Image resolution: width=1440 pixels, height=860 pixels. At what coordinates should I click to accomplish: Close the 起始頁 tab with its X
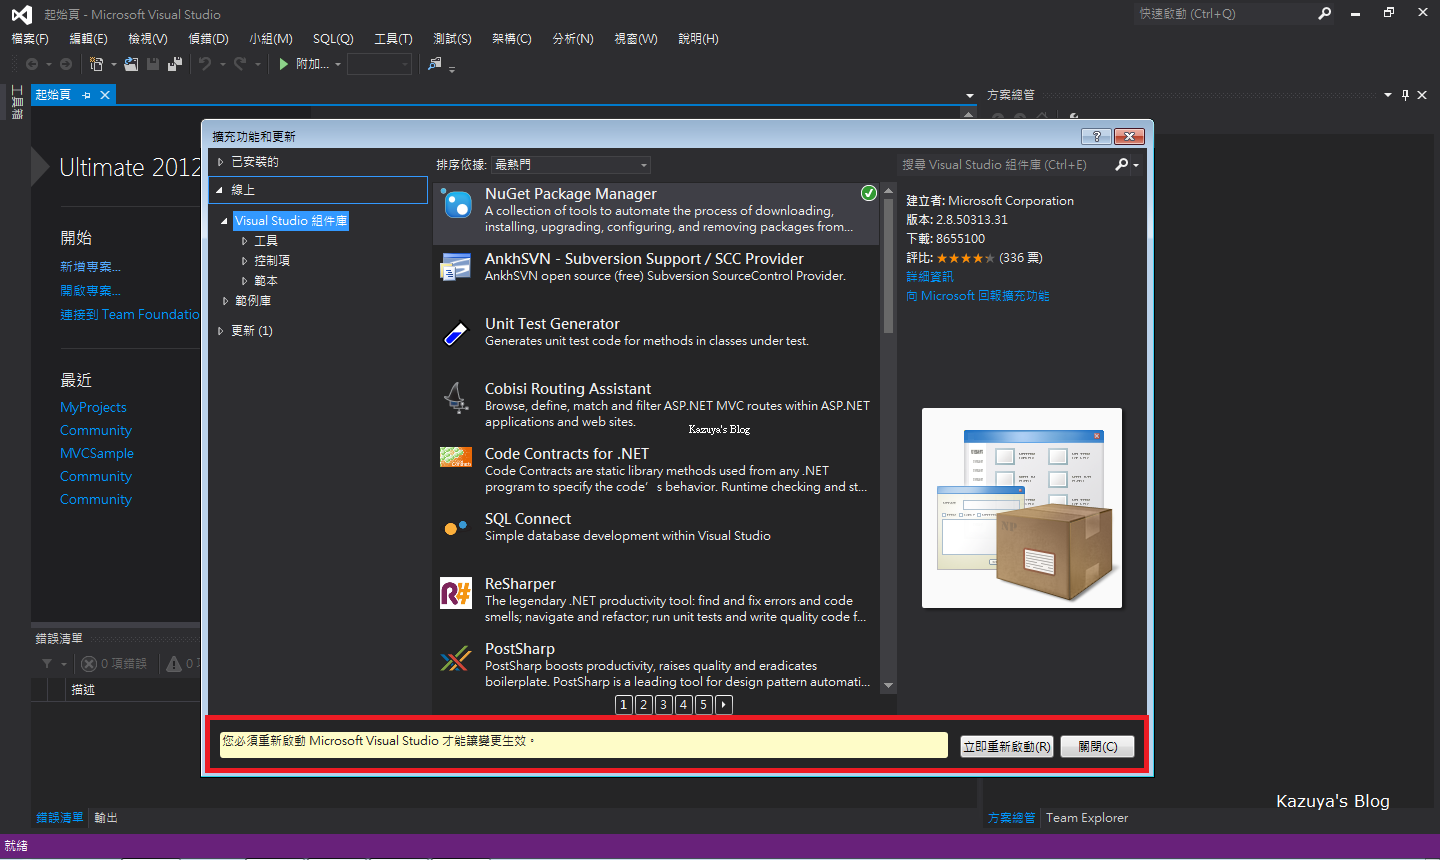point(105,95)
